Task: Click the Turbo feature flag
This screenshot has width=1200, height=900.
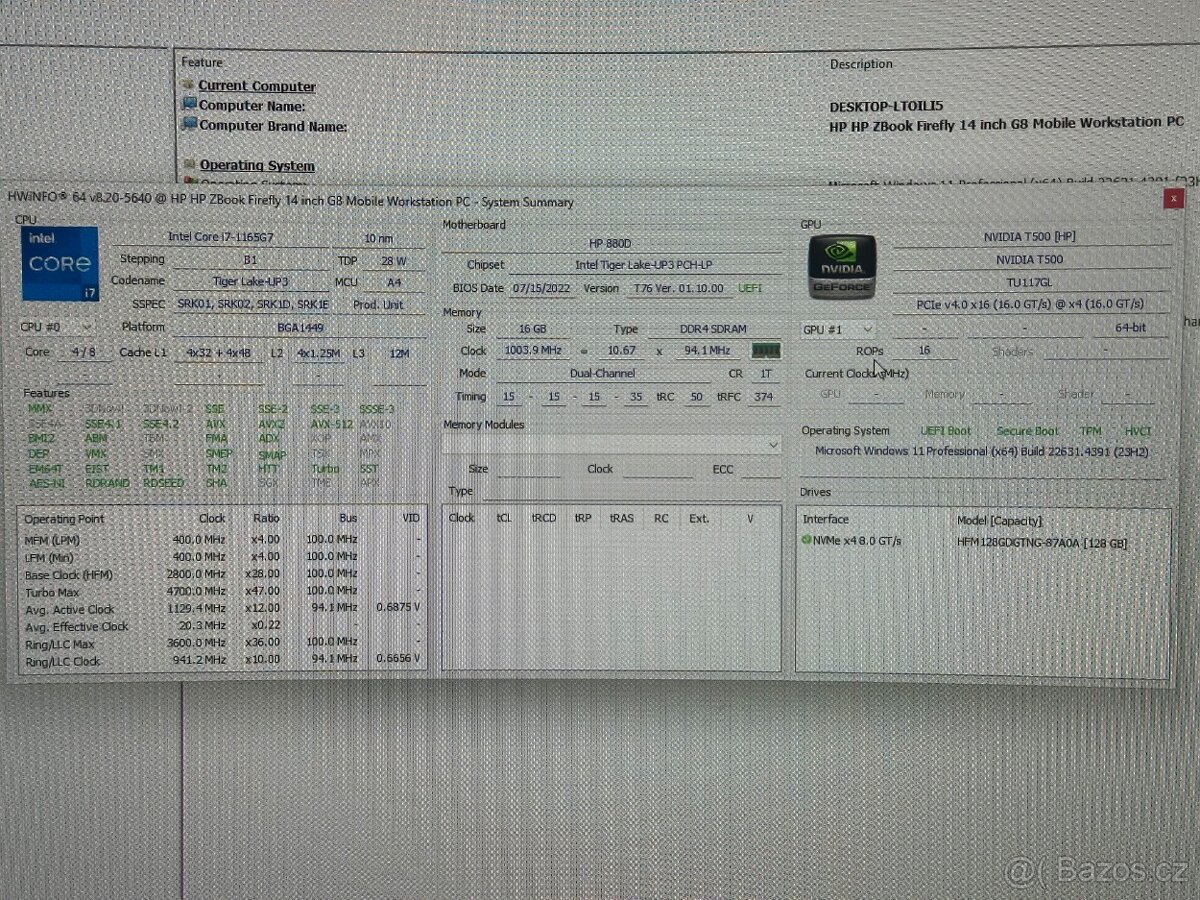Action: (x=325, y=468)
